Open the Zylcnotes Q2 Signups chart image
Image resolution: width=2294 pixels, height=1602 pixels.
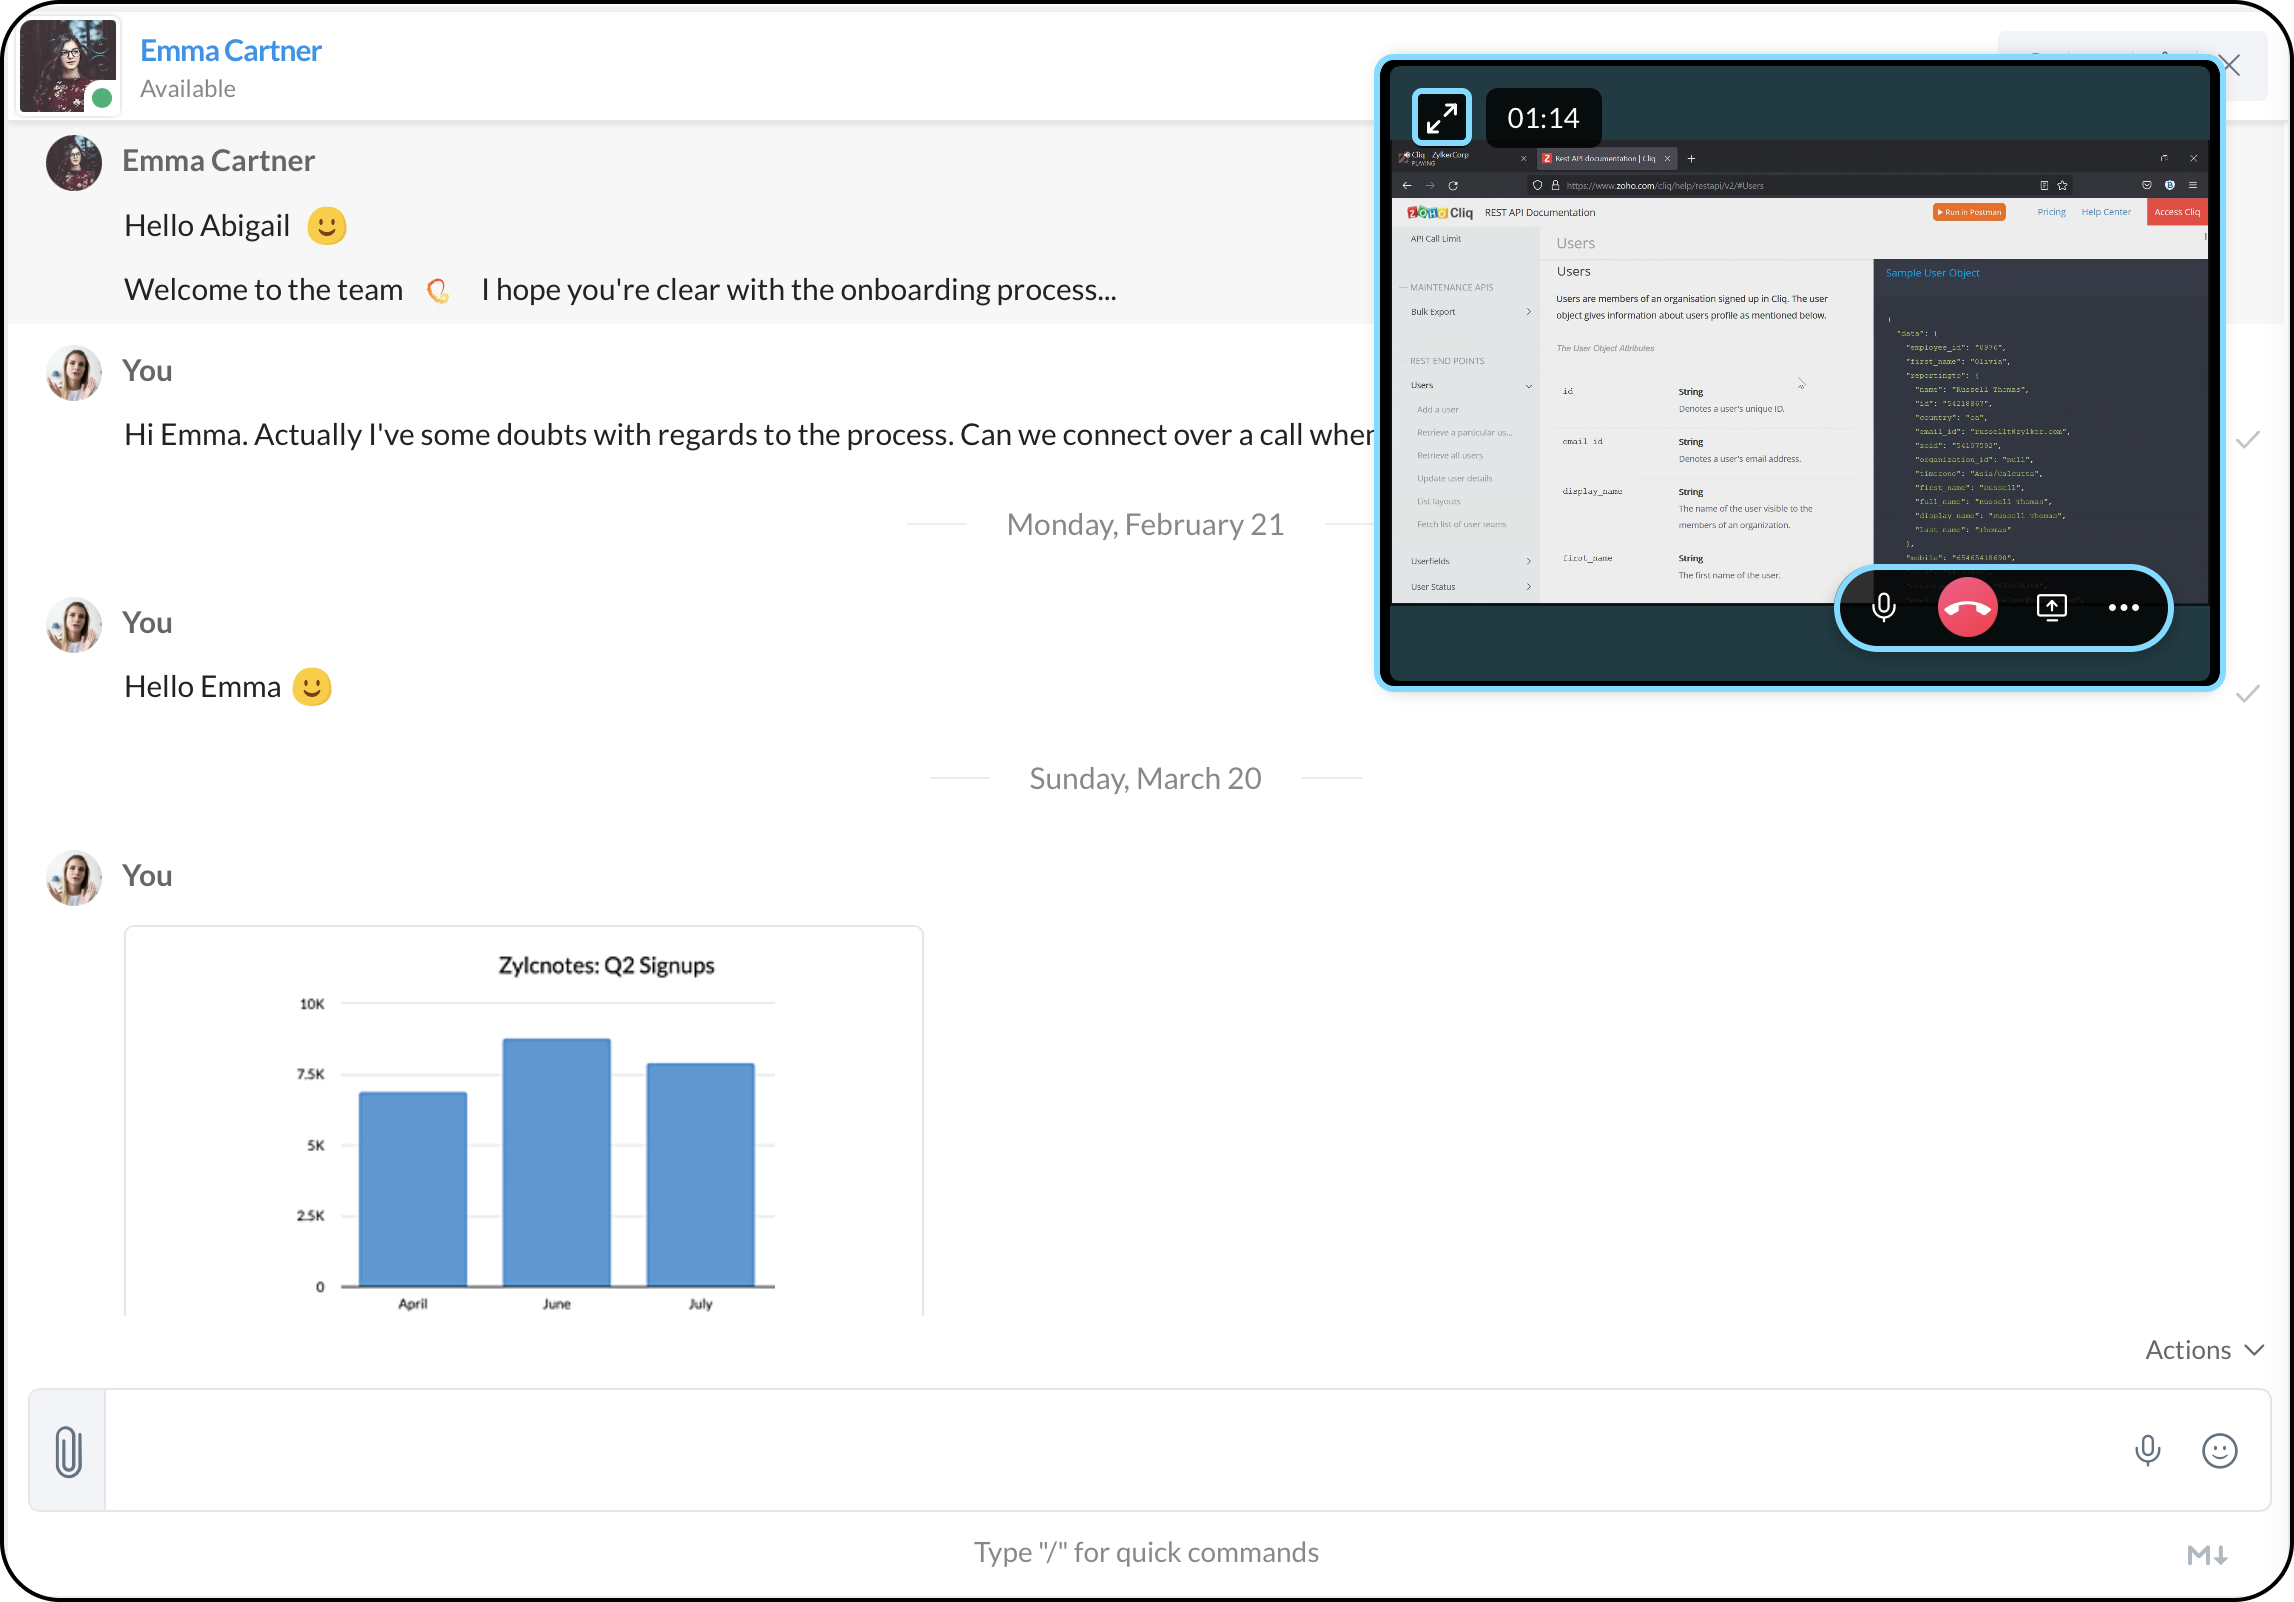pos(523,1120)
